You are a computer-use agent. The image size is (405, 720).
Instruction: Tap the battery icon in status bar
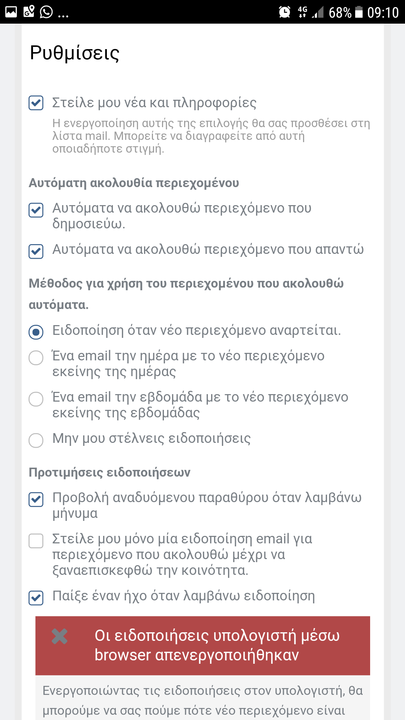tap(359, 12)
